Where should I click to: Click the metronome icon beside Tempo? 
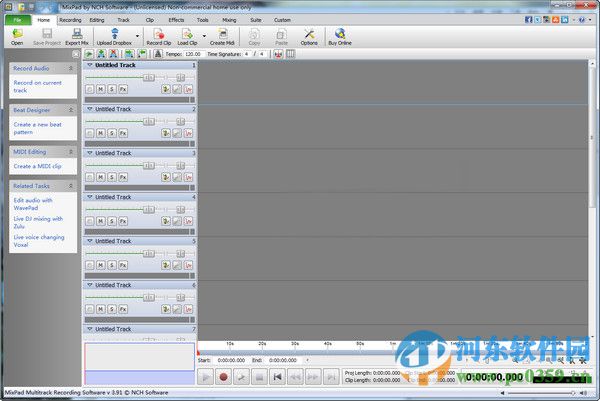(158, 54)
